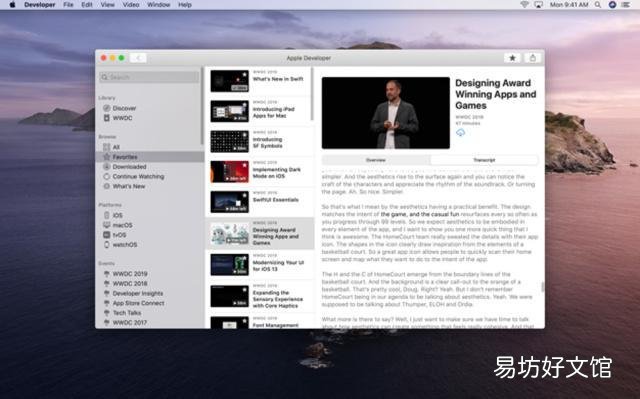
Task: Open Spotlight search in menu bar
Action: [598, 5]
